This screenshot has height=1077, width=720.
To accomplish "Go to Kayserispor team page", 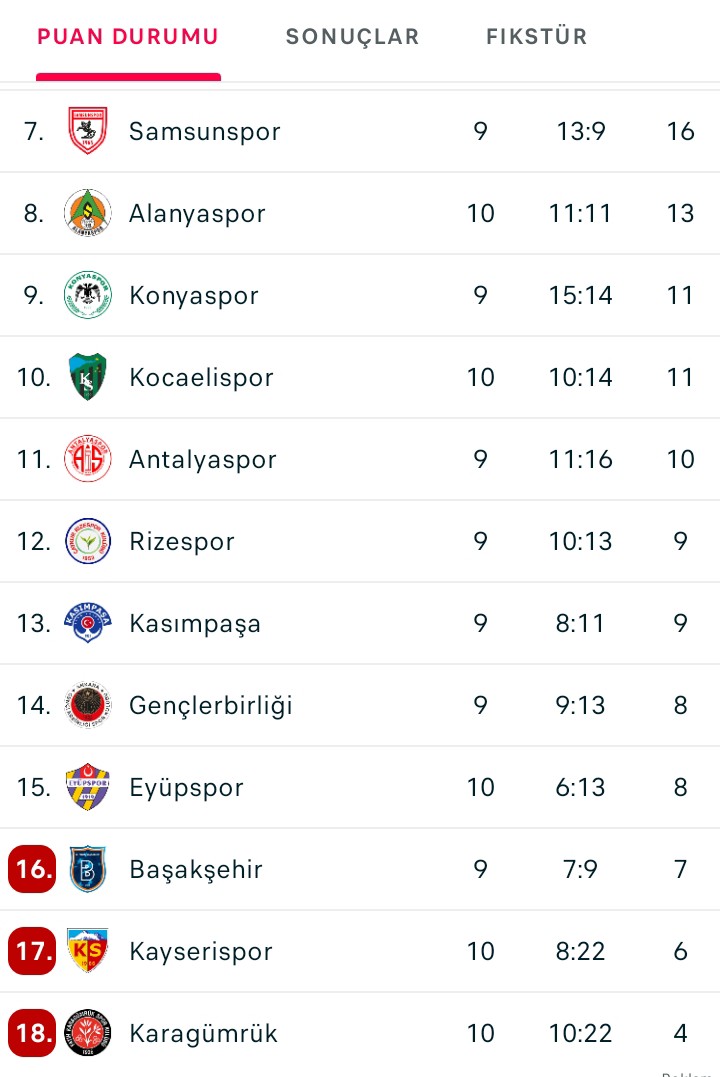I will coord(200,951).
